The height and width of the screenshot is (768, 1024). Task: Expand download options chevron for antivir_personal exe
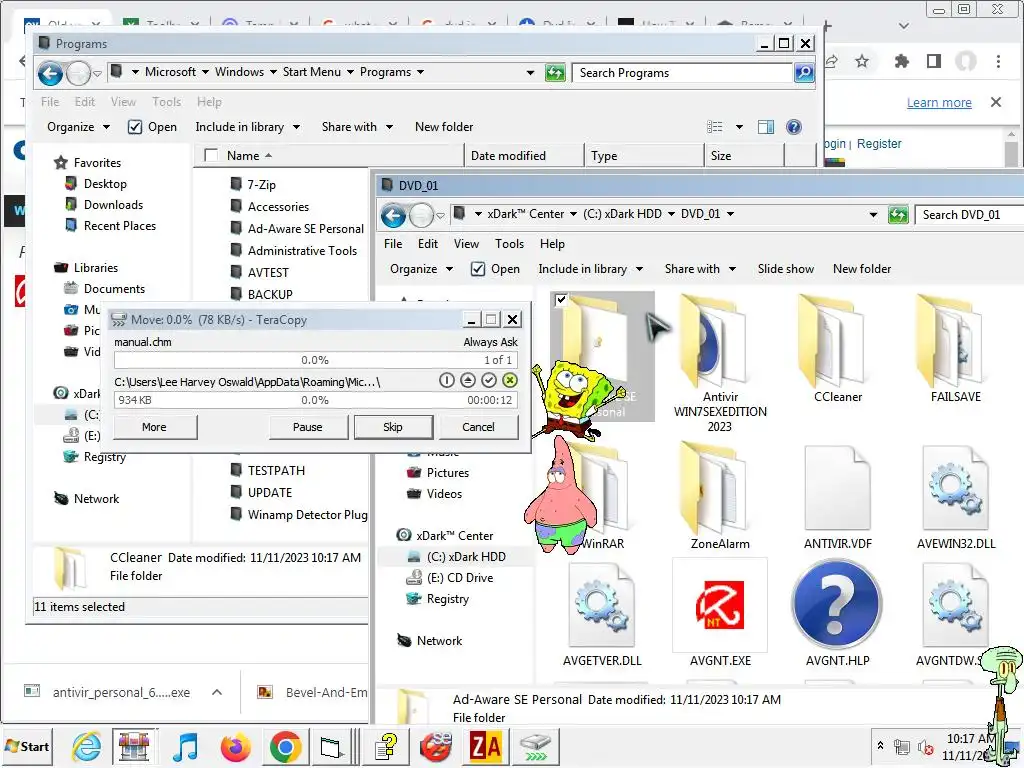(217, 692)
